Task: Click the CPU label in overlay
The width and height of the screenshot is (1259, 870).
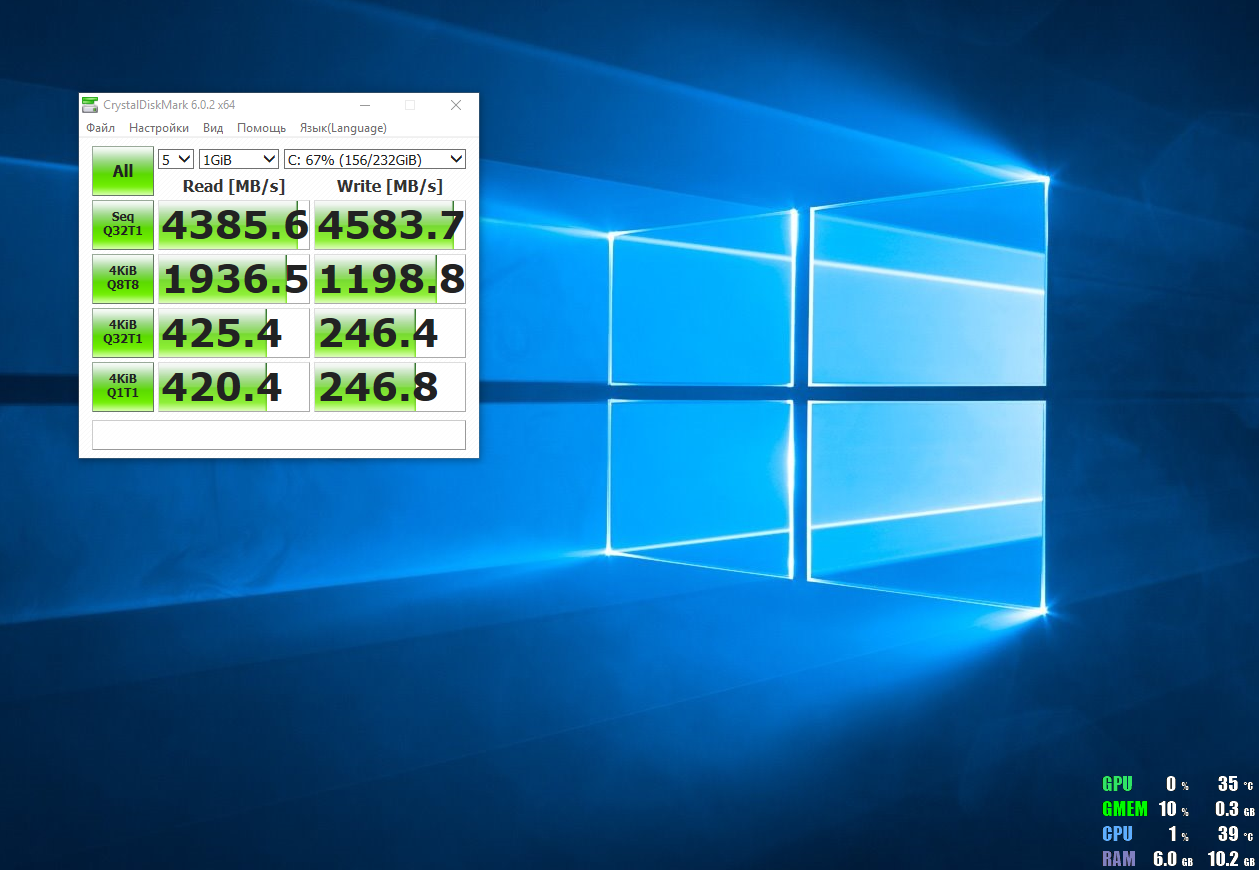Action: click(x=1117, y=835)
